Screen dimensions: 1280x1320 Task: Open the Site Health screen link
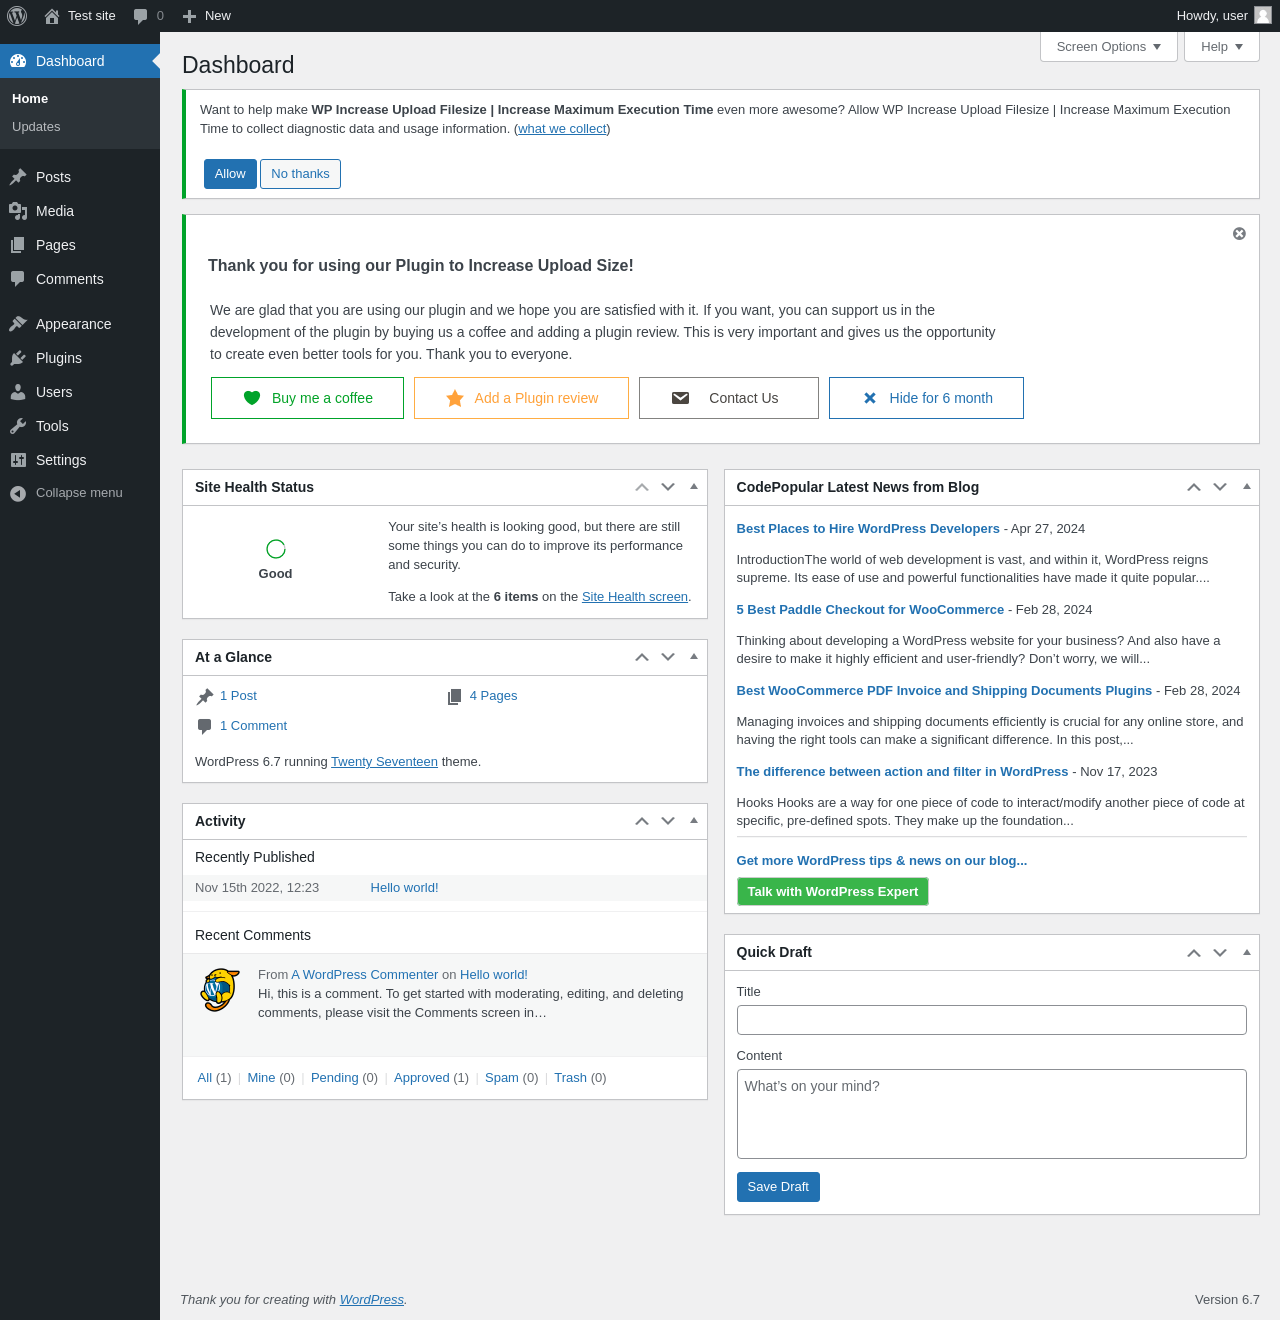click(635, 597)
